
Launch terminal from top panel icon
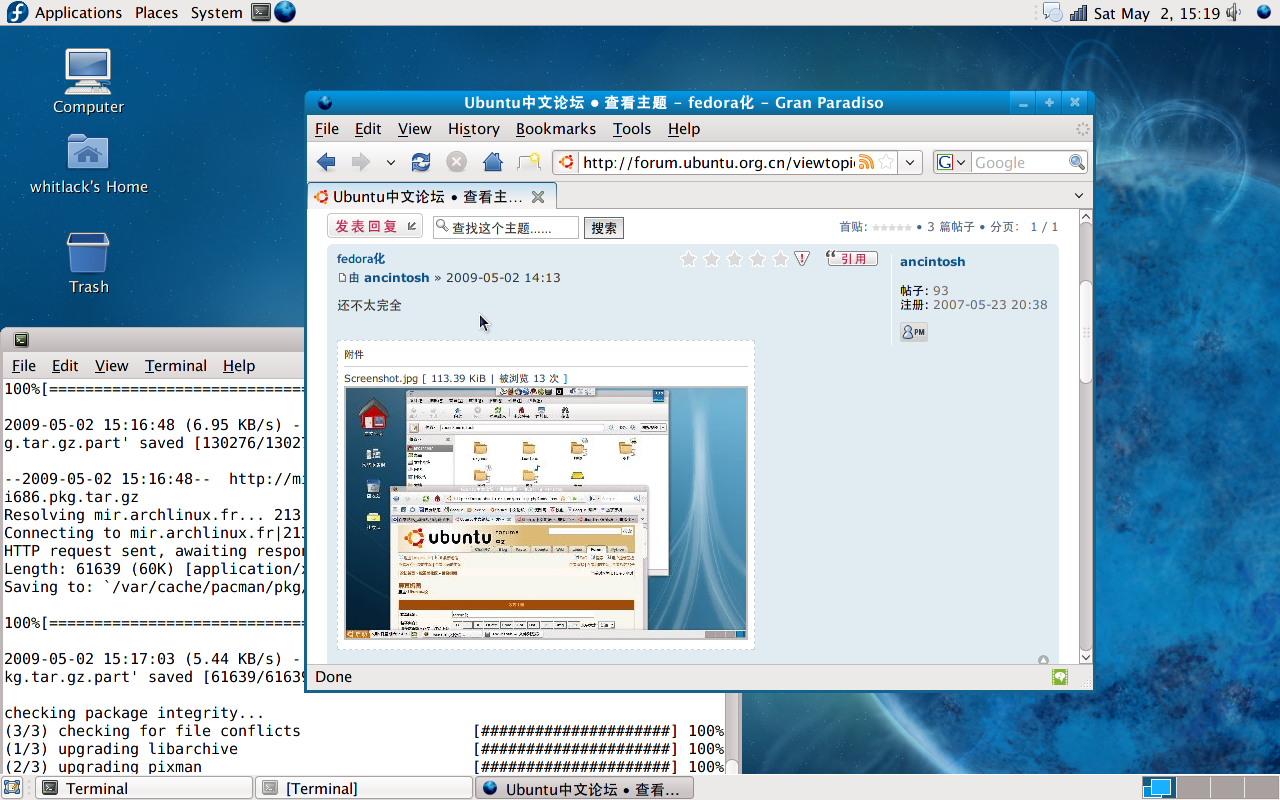pyautogui.click(x=260, y=12)
